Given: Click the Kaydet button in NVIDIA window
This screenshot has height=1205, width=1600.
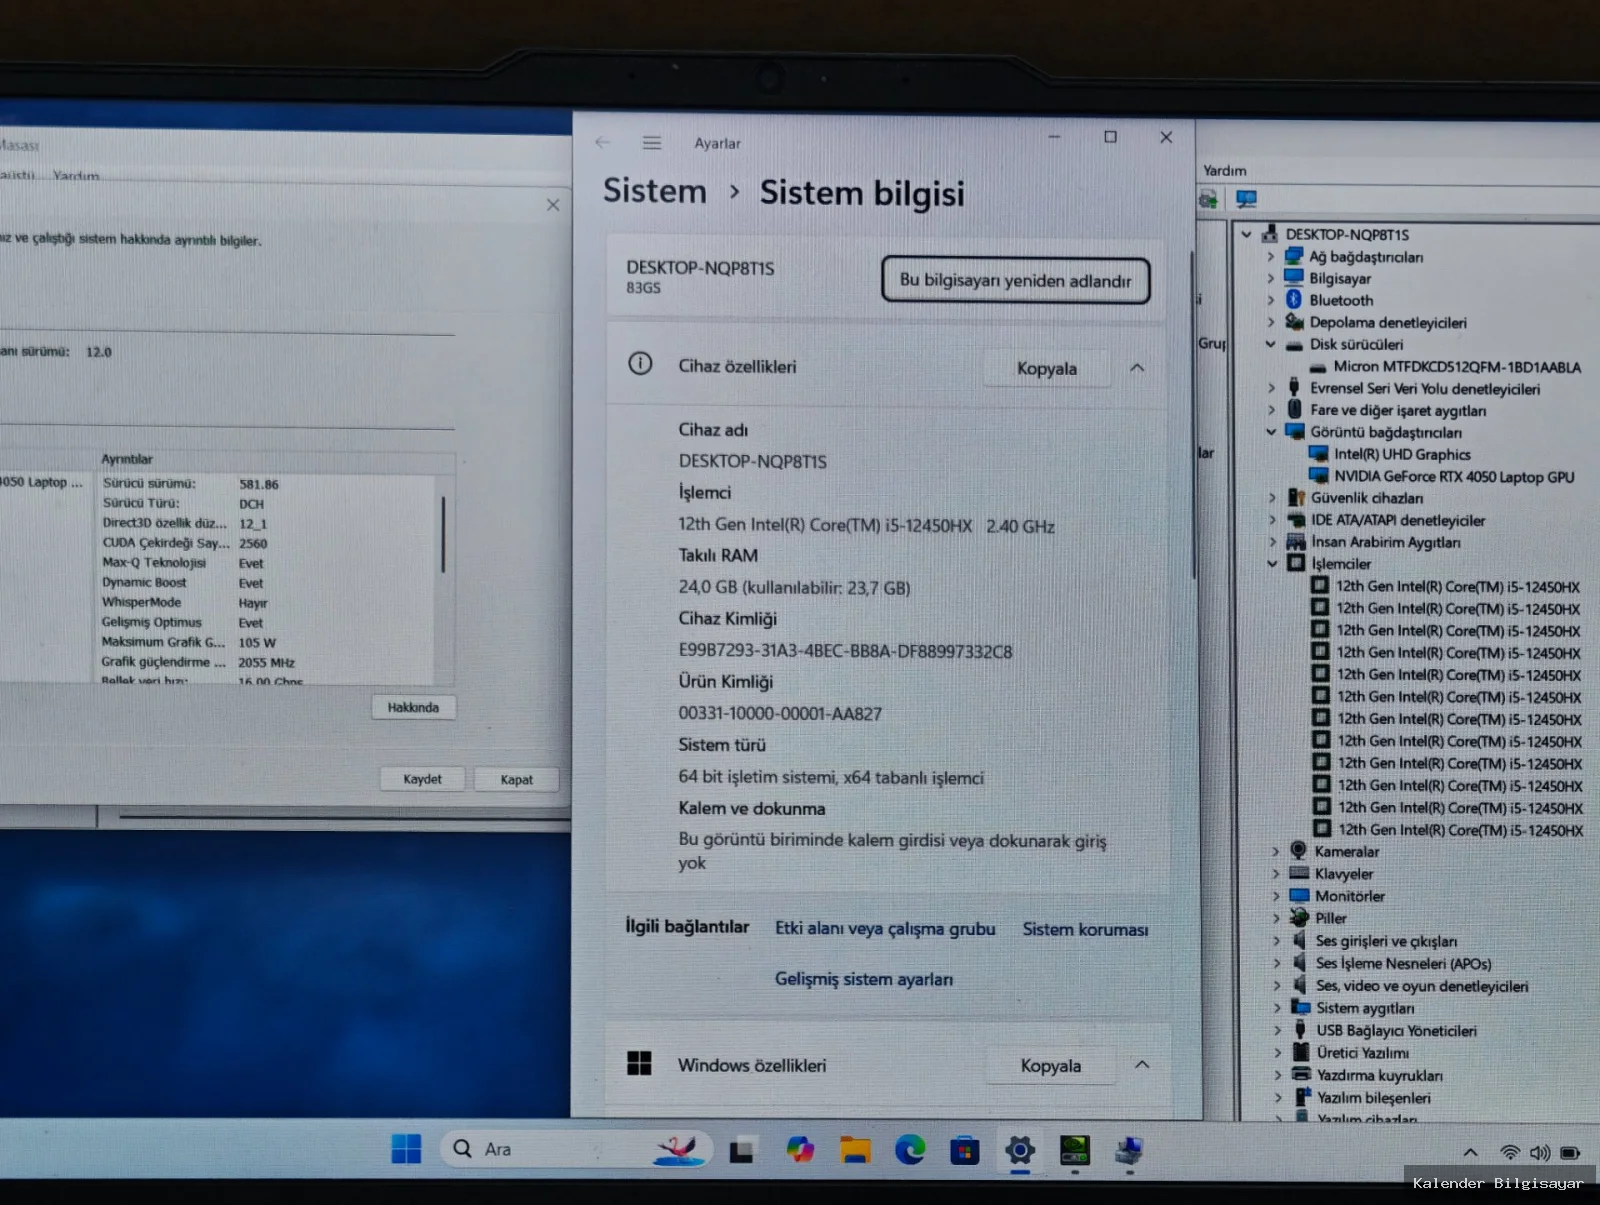Looking at the screenshot, I should [x=422, y=779].
